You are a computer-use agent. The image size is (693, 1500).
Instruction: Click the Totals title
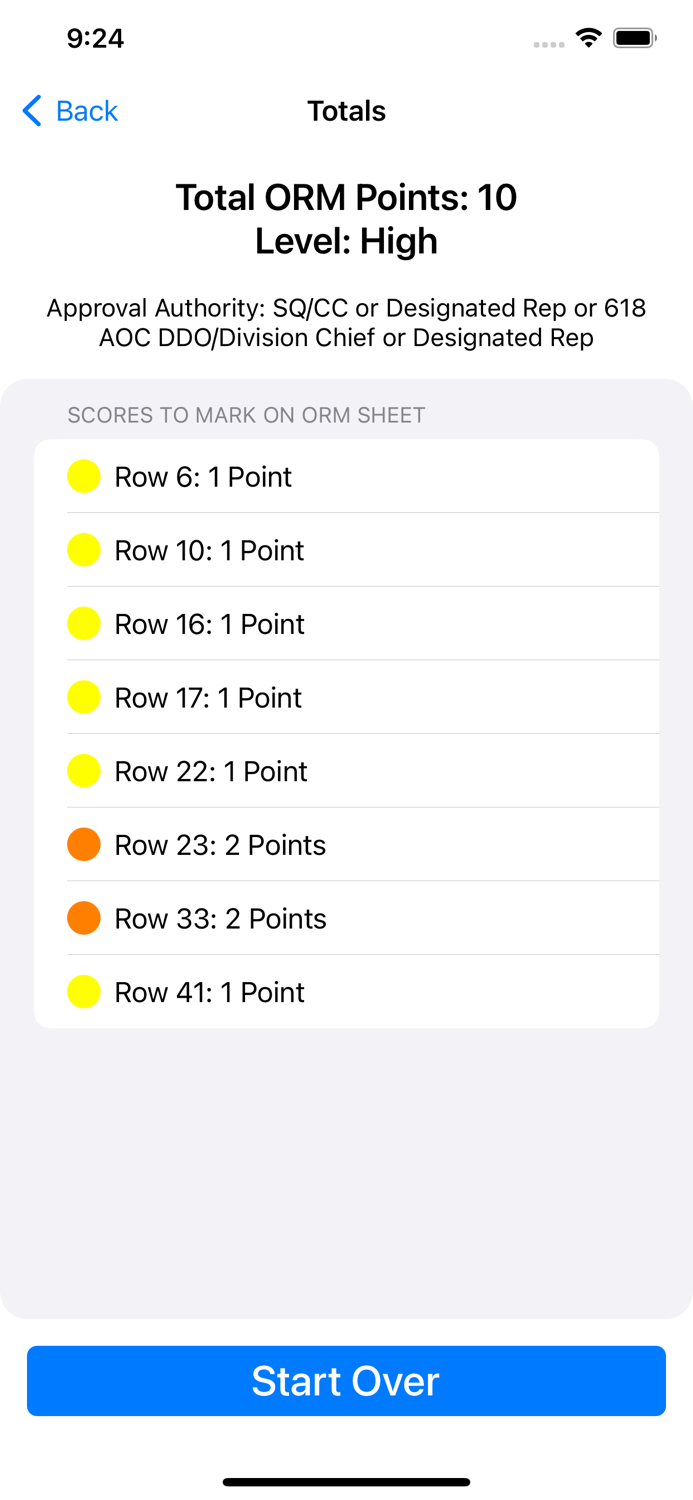[x=346, y=111]
